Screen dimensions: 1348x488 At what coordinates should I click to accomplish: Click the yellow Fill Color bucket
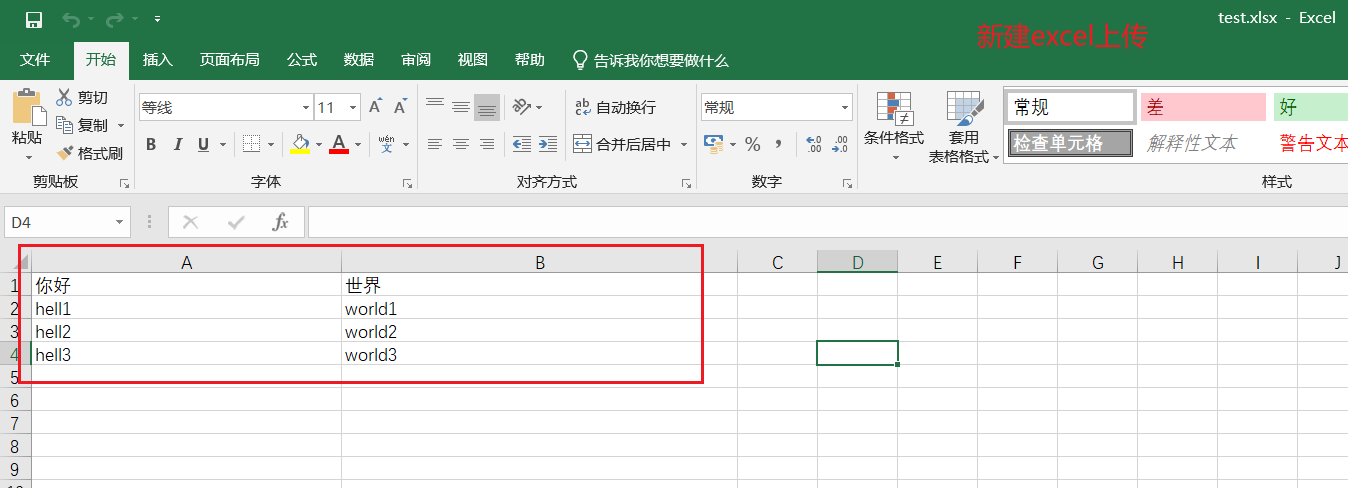click(299, 144)
